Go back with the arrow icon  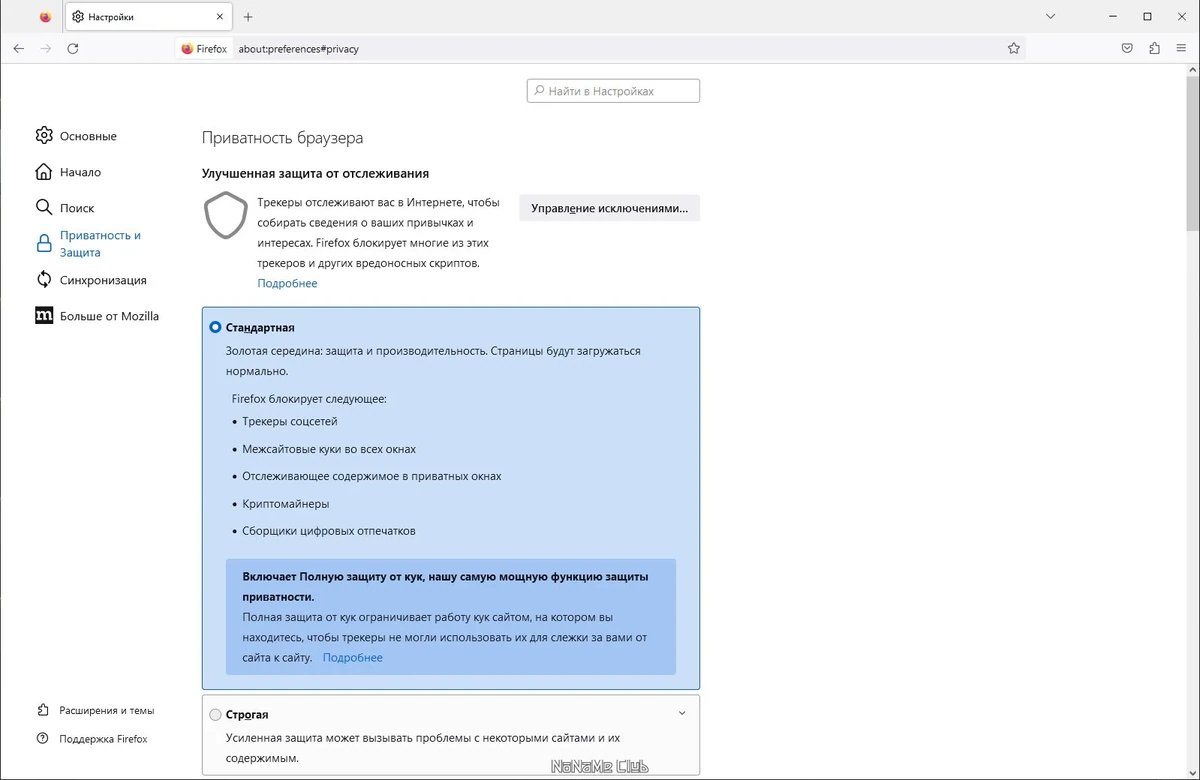[19, 48]
